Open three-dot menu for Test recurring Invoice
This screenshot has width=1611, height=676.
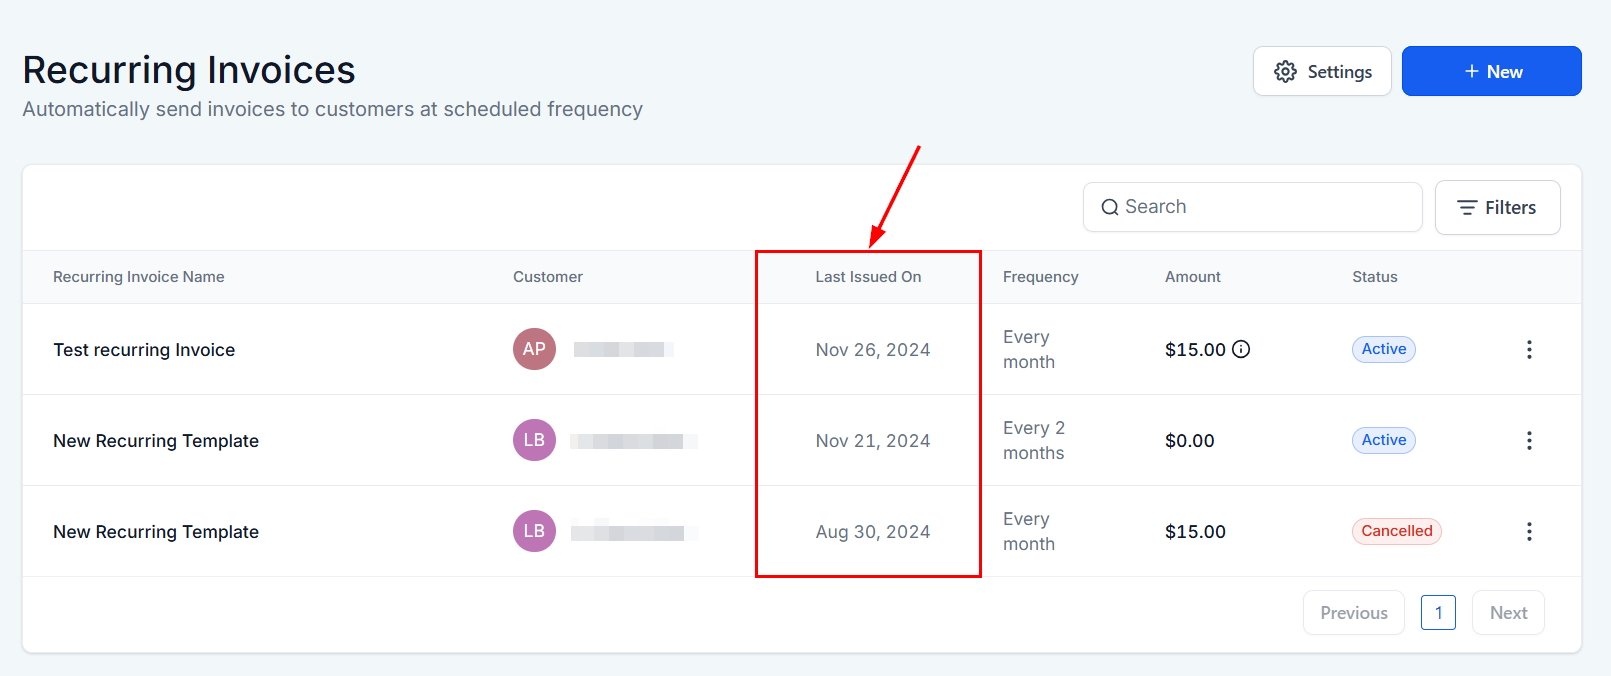1529,349
